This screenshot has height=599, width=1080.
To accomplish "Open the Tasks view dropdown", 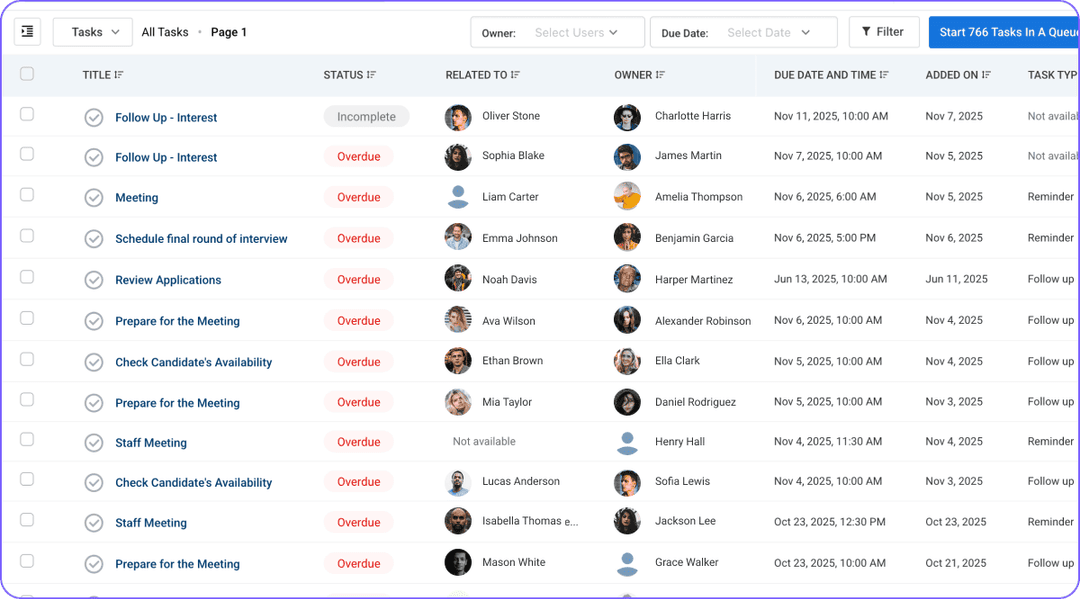I will coord(92,31).
